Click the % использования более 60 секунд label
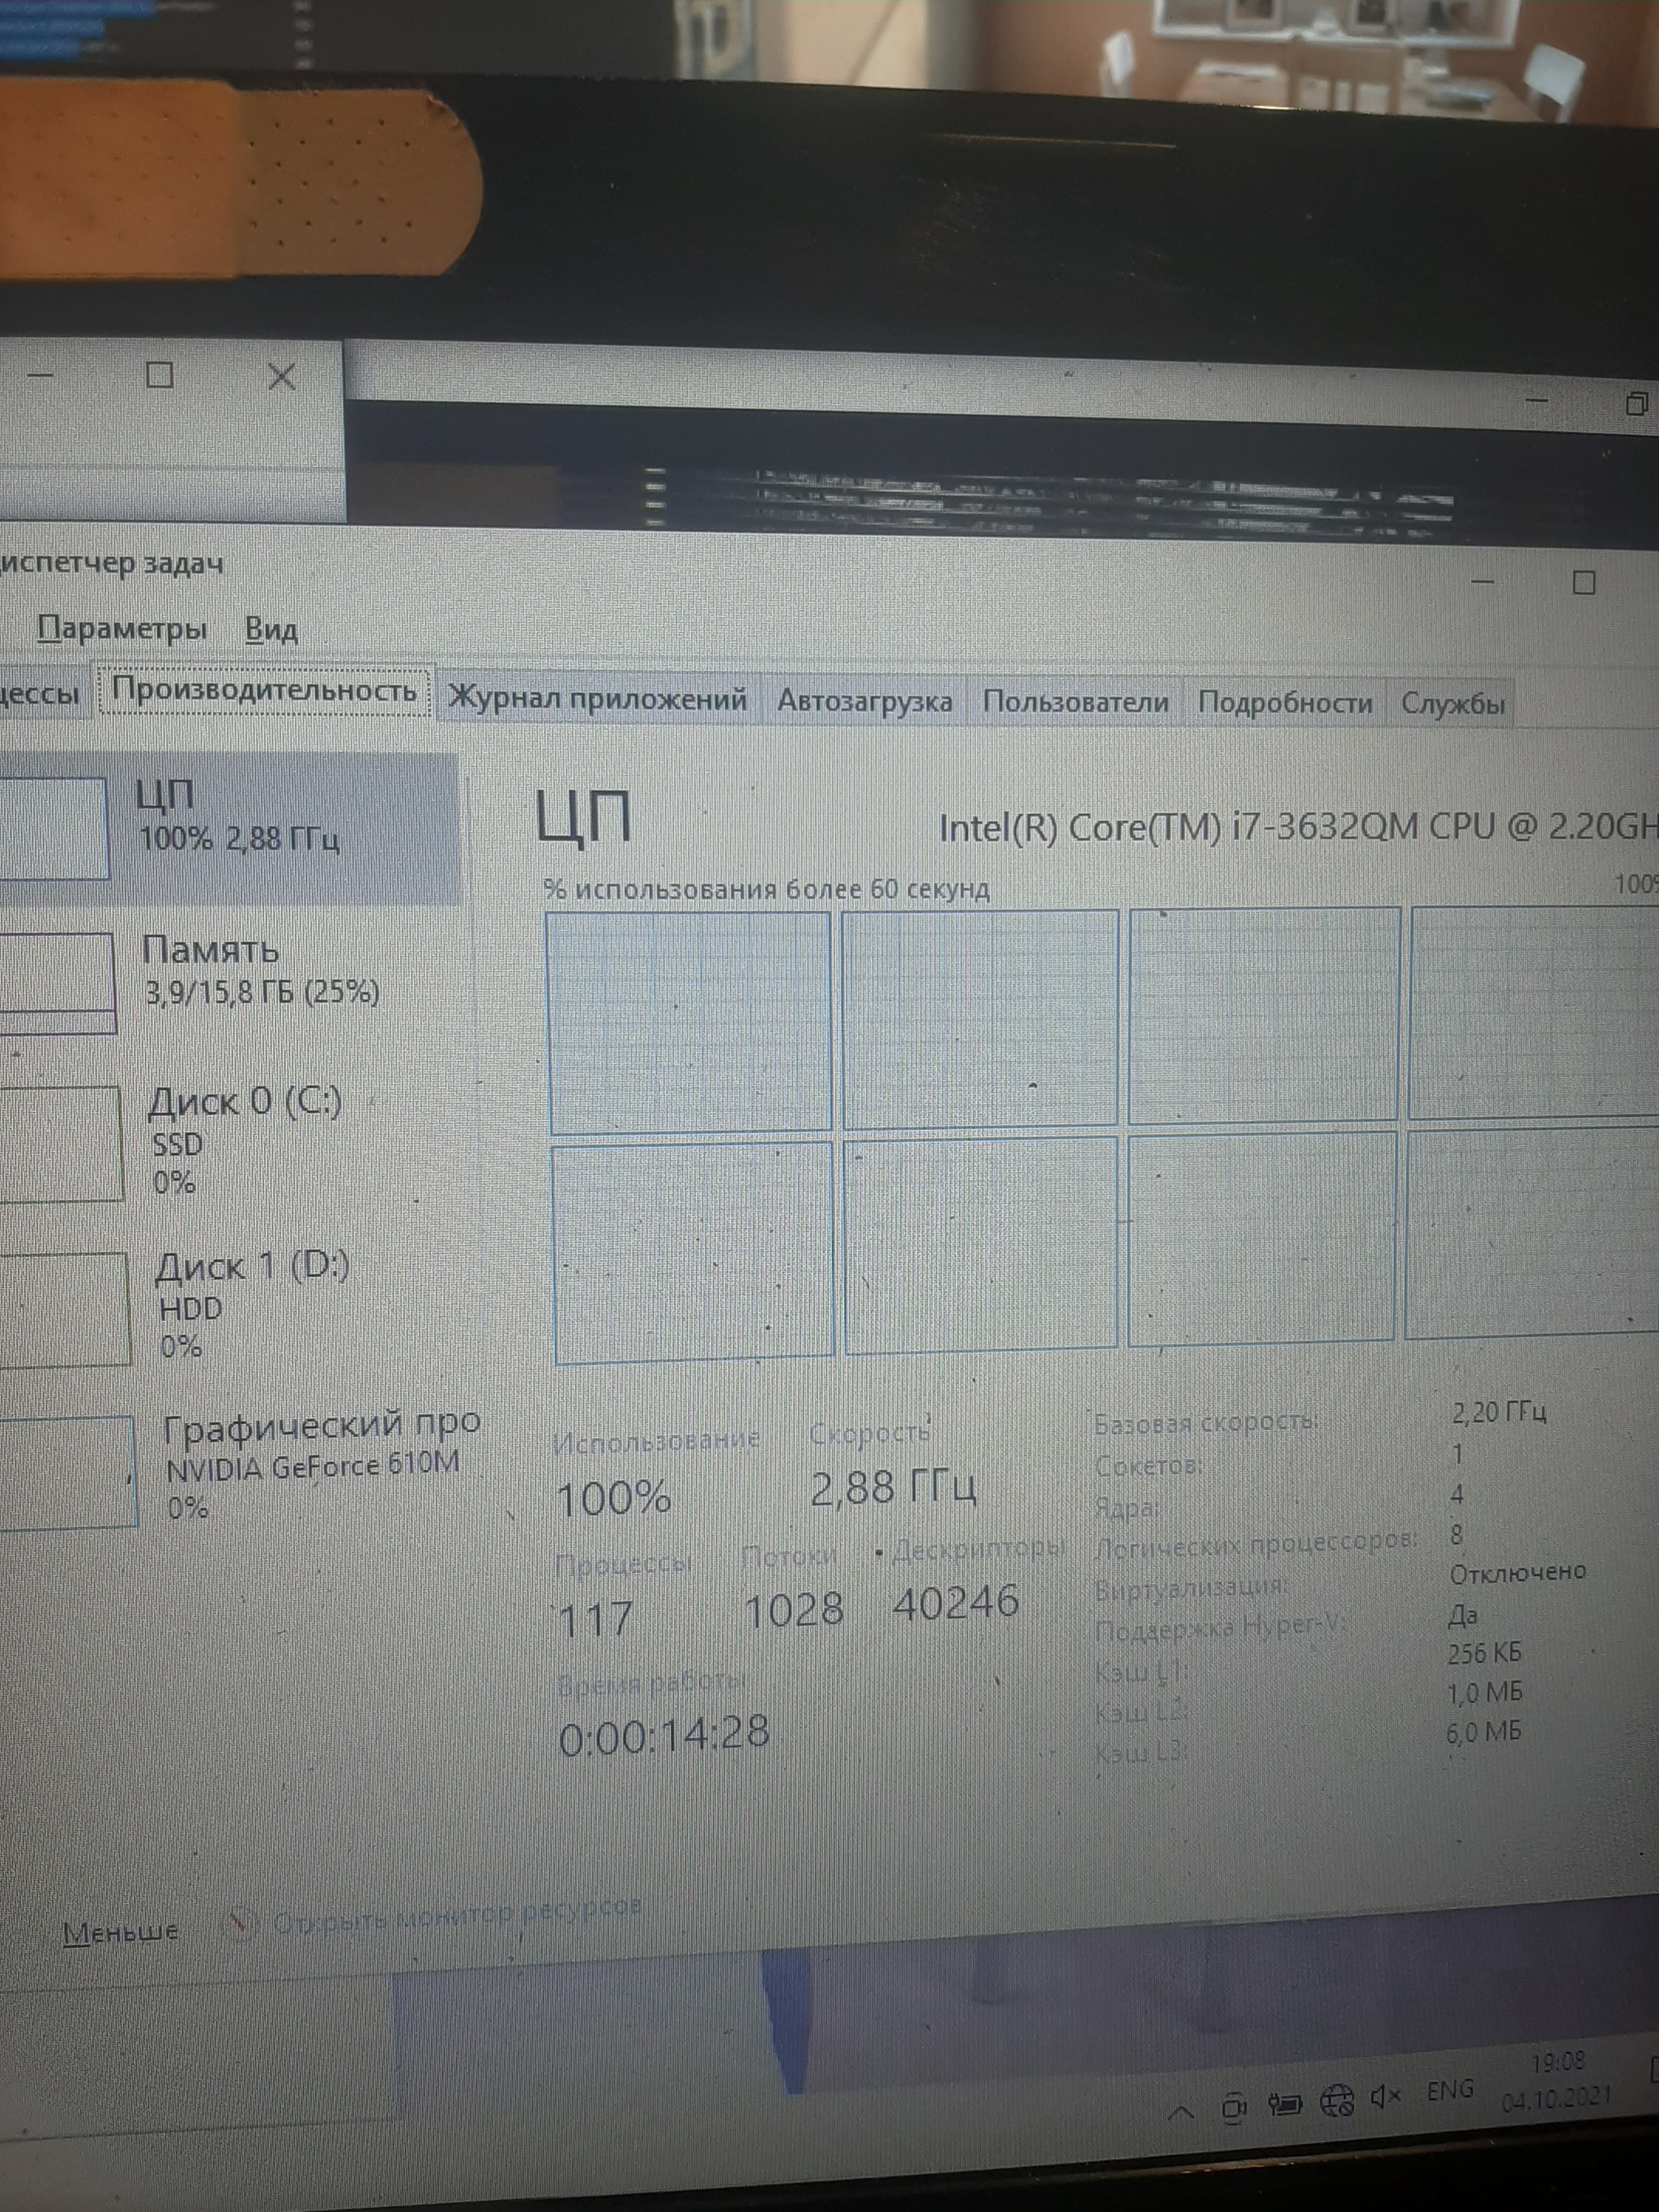Viewport: 1659px width, 2212px height. [x=767, y=889]
